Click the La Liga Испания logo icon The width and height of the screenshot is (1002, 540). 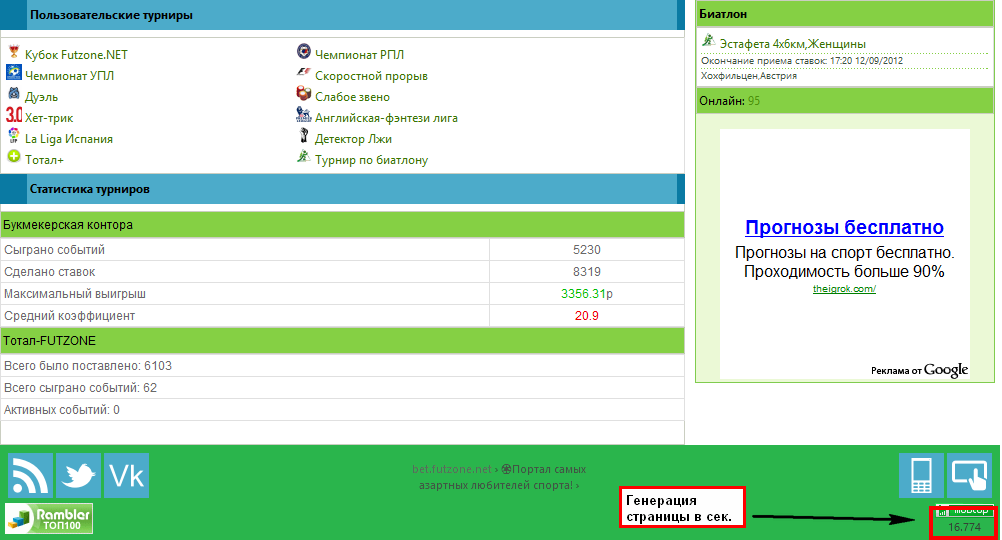point(13,135)
